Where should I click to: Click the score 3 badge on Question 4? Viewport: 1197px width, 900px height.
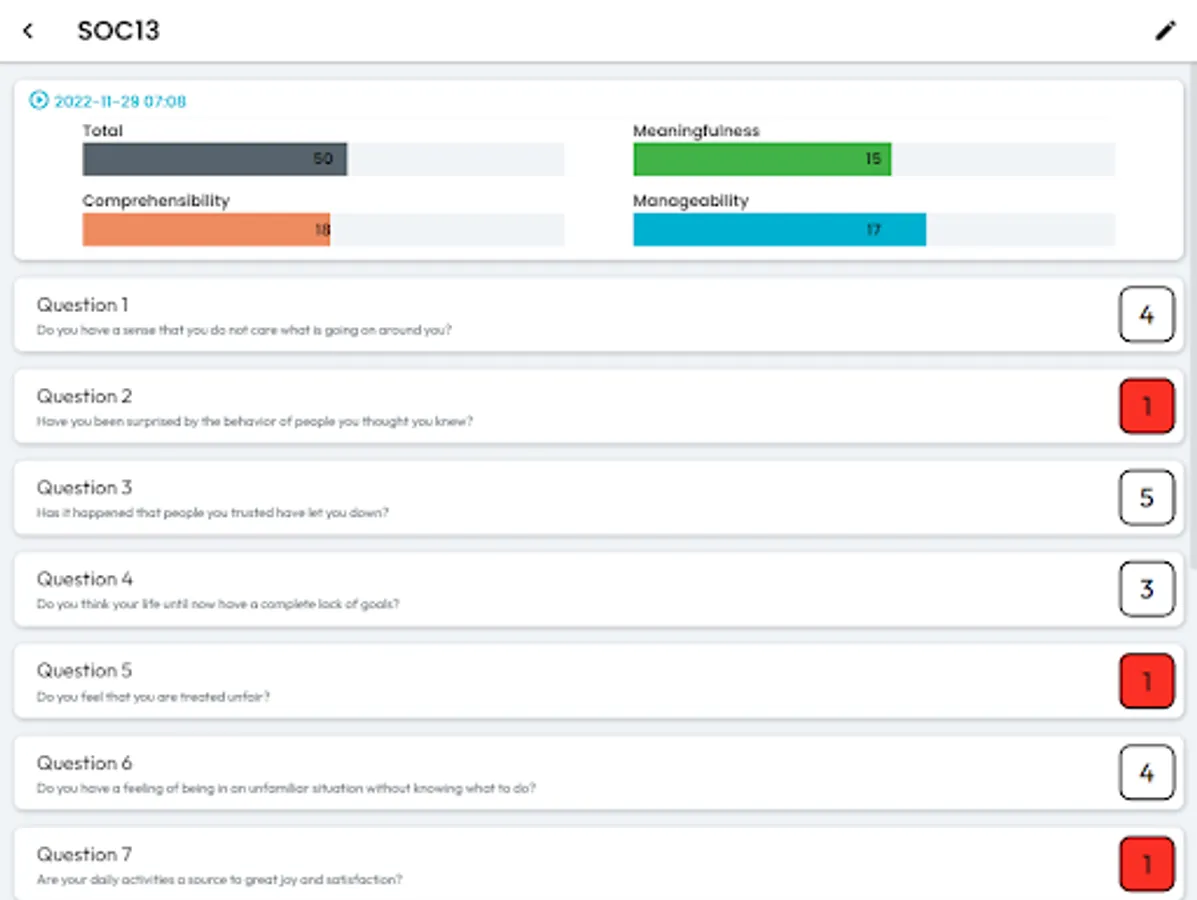[1146, 589]
